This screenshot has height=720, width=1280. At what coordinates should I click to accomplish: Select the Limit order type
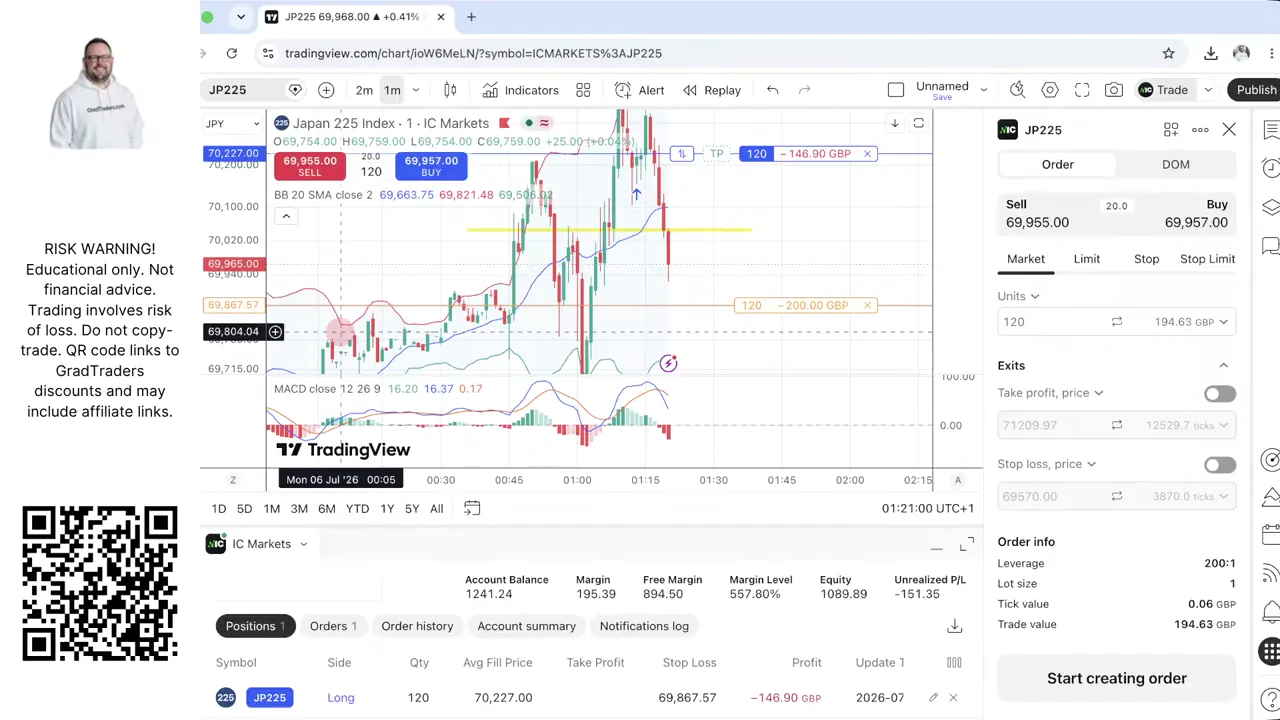1087,259
